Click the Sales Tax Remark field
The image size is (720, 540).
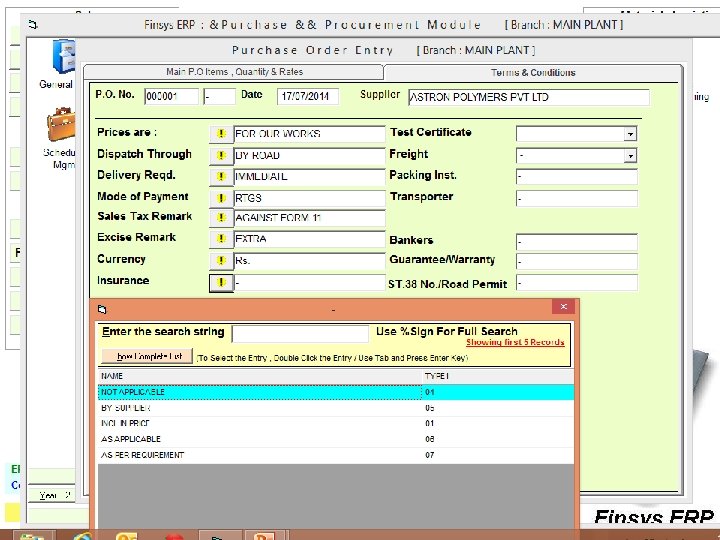click(309, 218)
